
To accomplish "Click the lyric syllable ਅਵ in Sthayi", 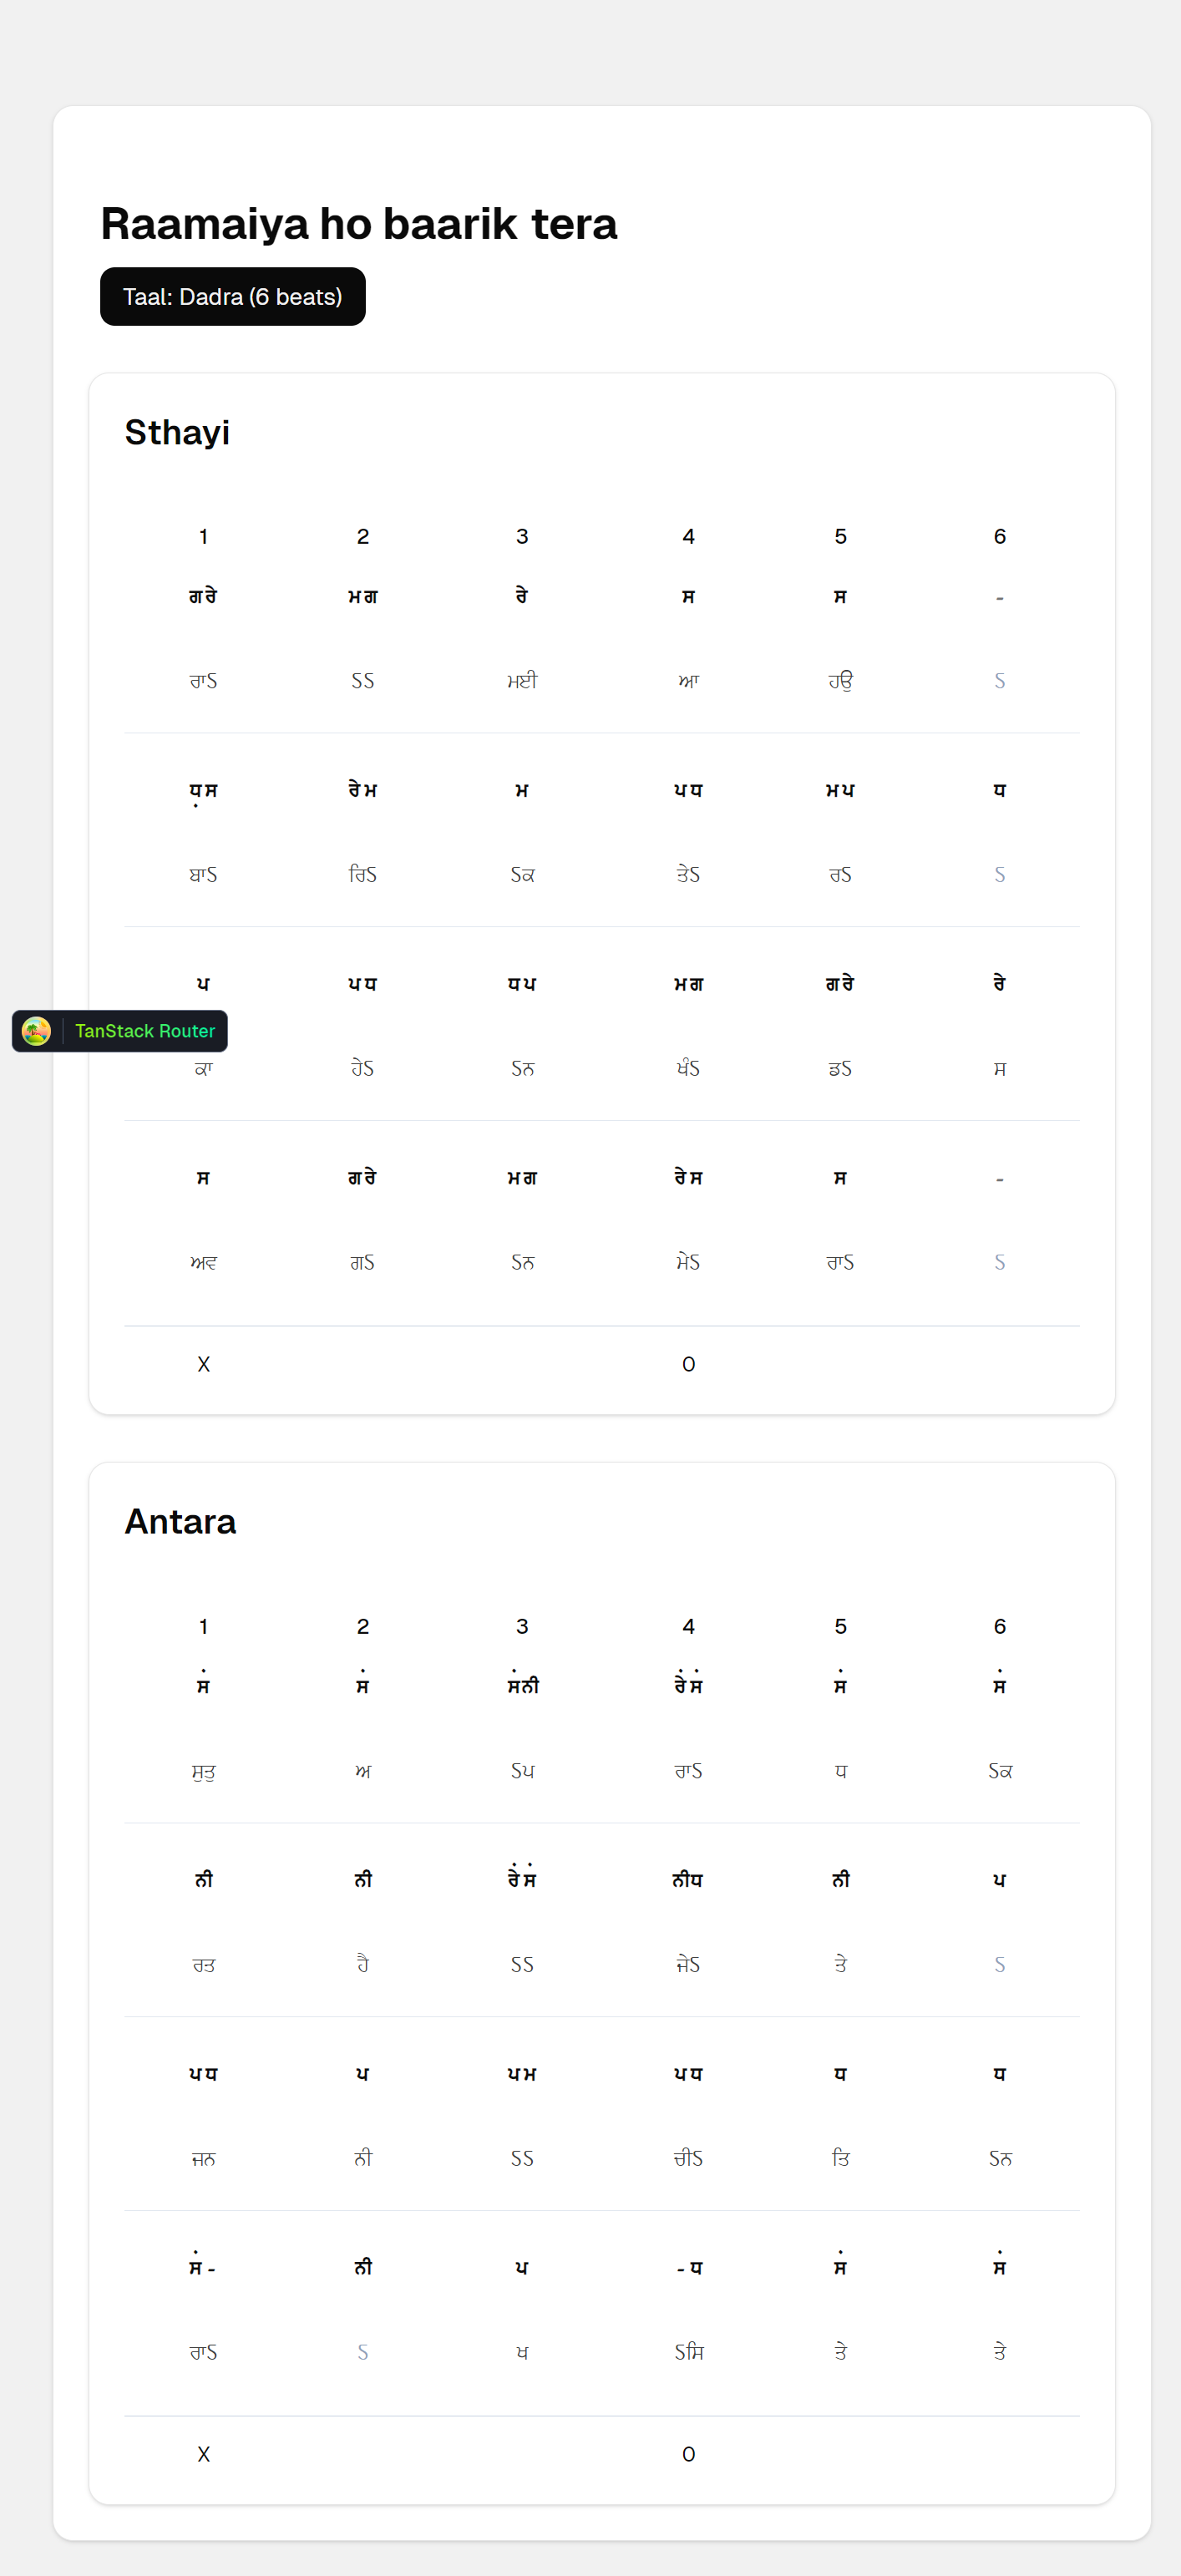I will pyautogui.click(x=203, y=1263).
